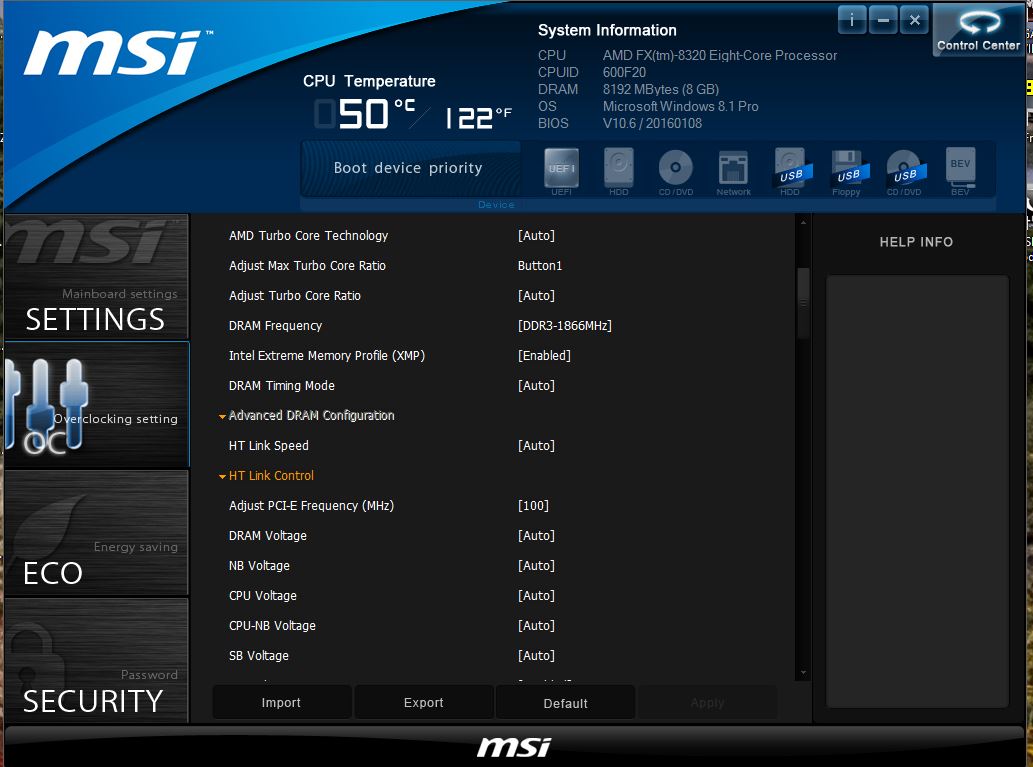The height and width of the screenshot is (767, 1033).
Task: Click the HELP INFO panel heading
Action: (x=916, y=242)
